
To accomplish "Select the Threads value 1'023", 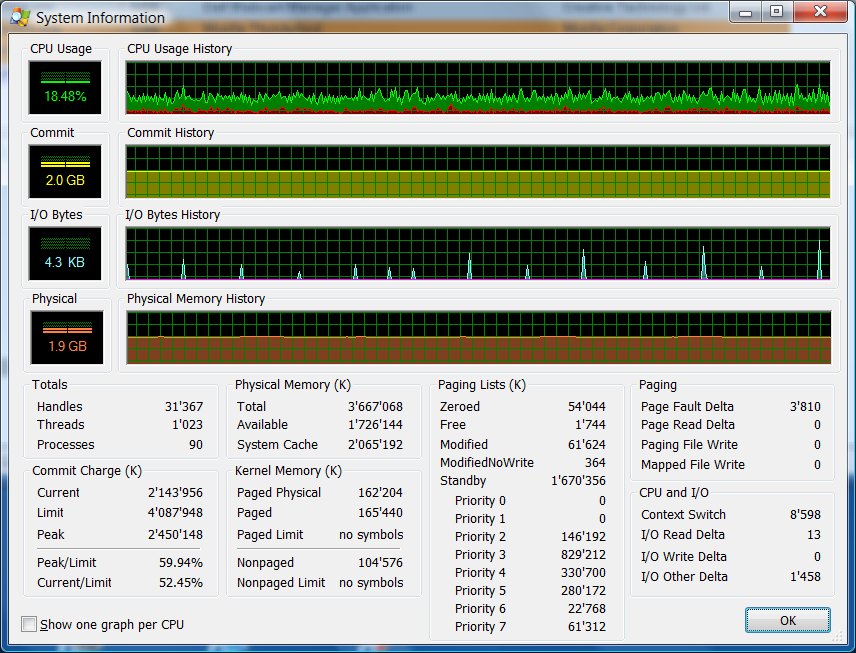I will coord(187,425).
